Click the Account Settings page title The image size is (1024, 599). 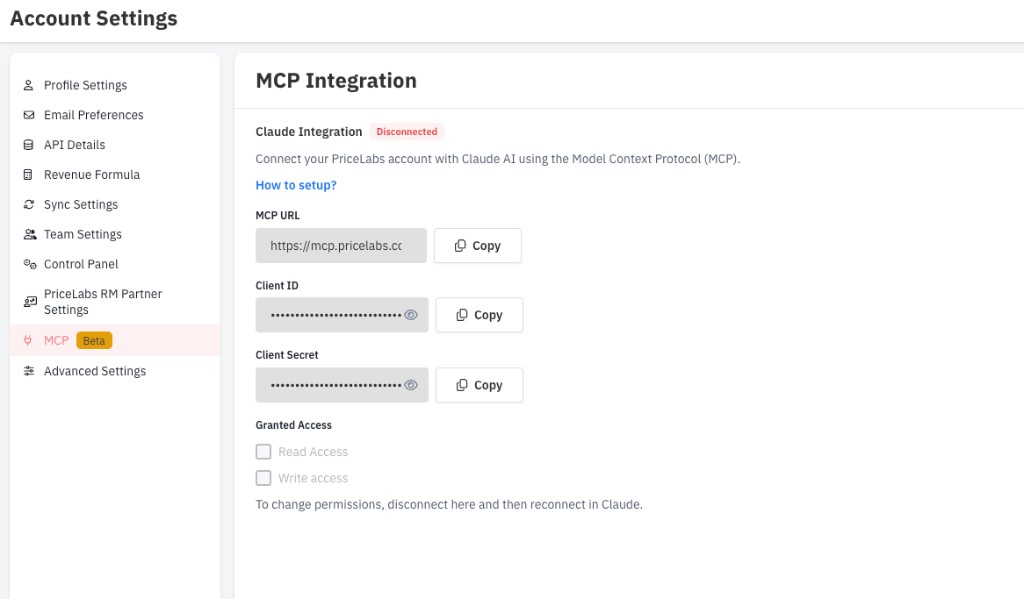pos(93,18)
